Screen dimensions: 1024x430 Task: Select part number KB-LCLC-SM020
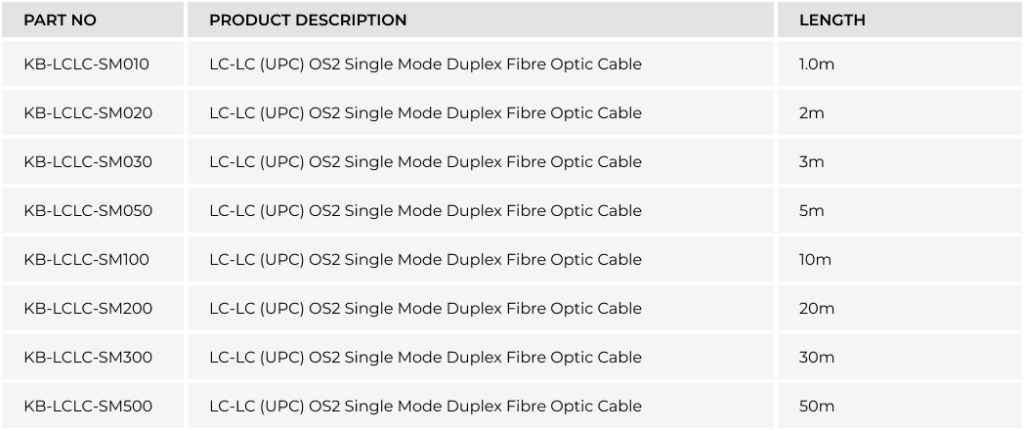[88, 114]
